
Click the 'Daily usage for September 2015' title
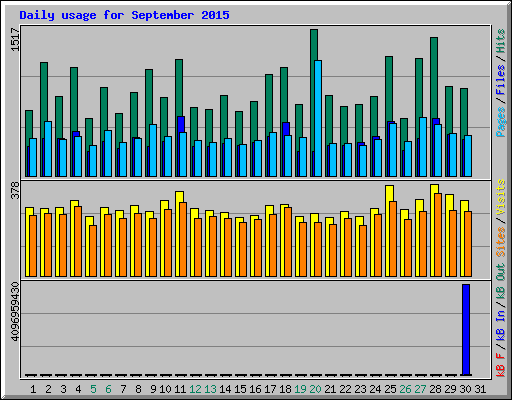124,15
